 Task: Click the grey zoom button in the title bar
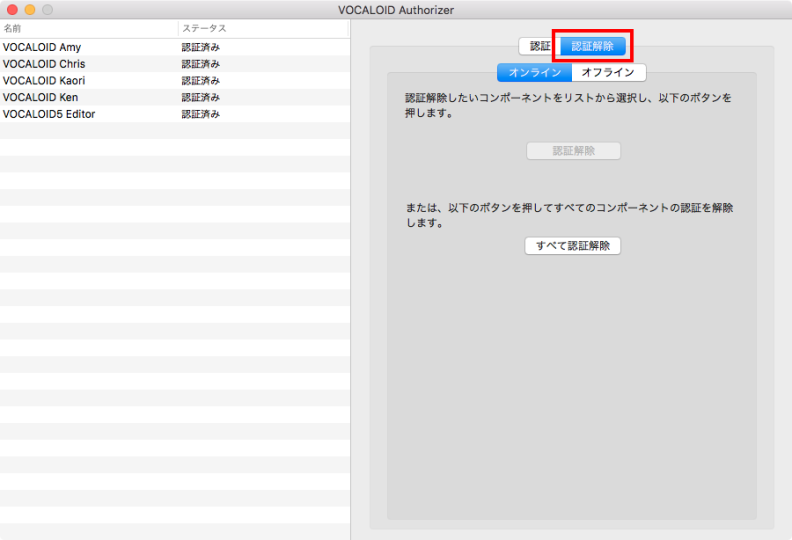point(46,9)
